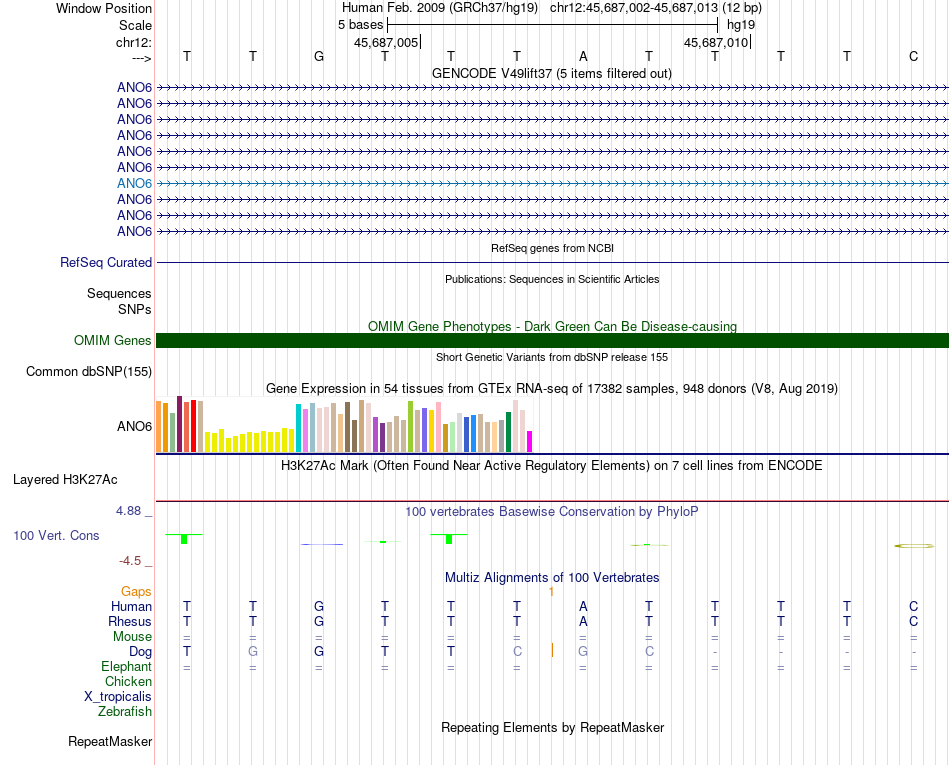Click the tall dark maroon GTEx bar
The width and height of the screenshot is (950, 765).
179,424
